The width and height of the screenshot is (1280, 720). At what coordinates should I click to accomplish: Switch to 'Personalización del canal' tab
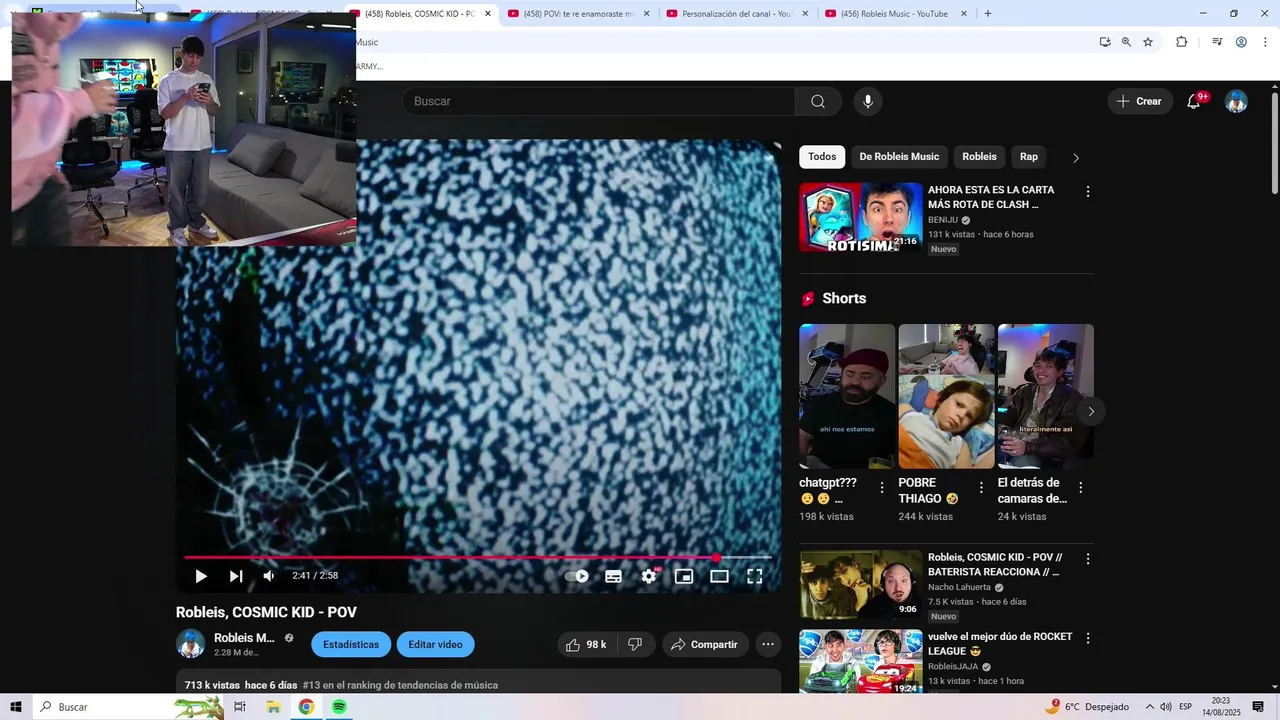pyautogui.click(x=738, y=14)
